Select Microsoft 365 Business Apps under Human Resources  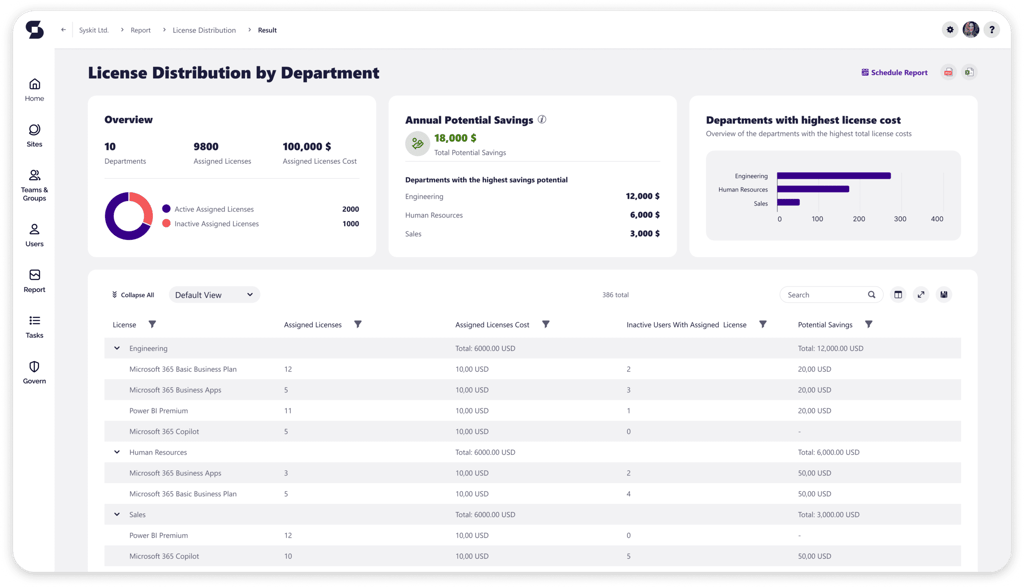[532, 473]
